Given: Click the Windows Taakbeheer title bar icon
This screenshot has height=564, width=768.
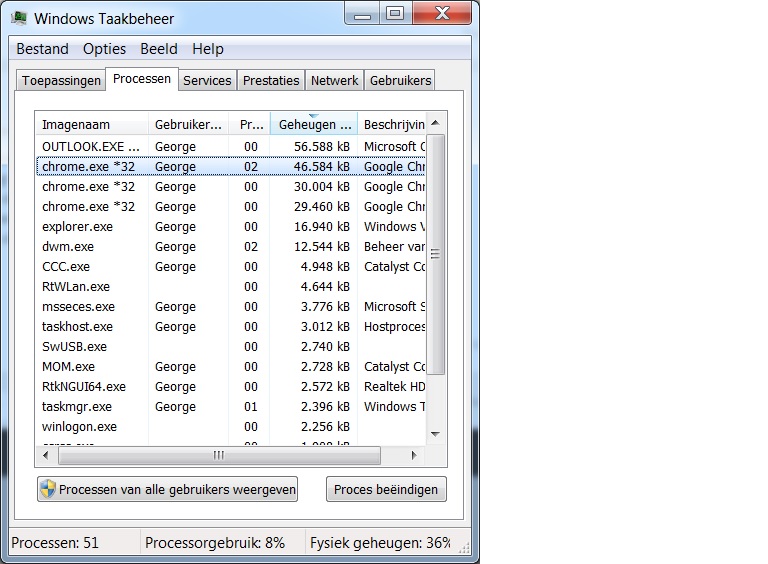Looking at the screenshot, I should [x=19, y=19].
